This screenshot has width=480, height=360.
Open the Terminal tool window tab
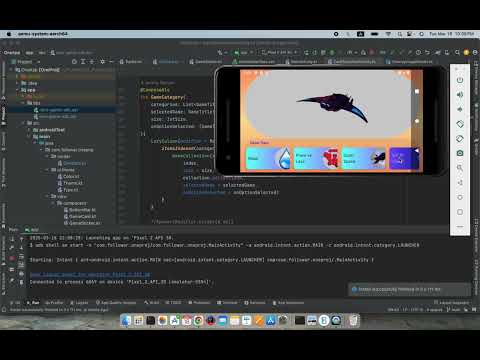click(227, 303)
